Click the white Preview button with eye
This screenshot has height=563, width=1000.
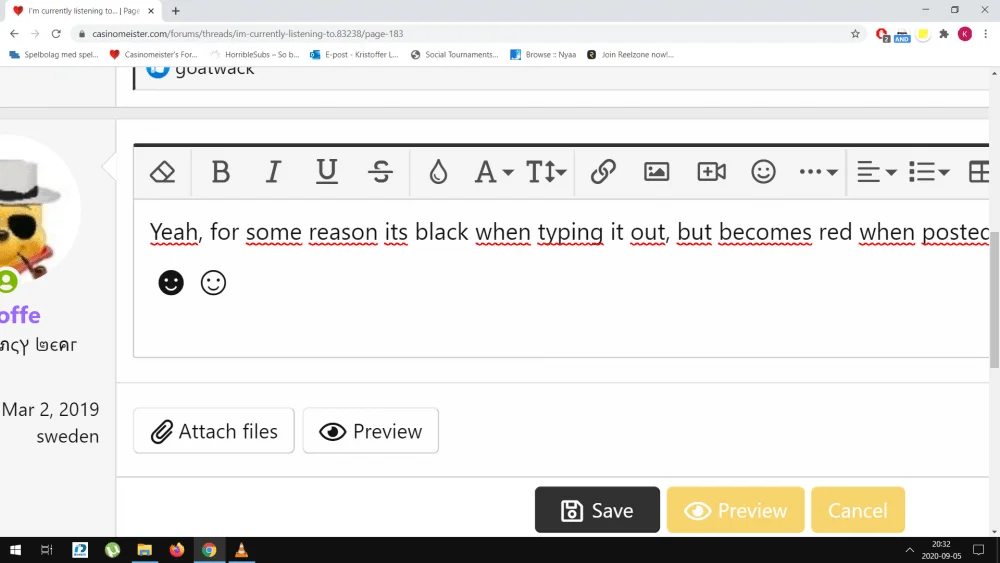(371, 431)
